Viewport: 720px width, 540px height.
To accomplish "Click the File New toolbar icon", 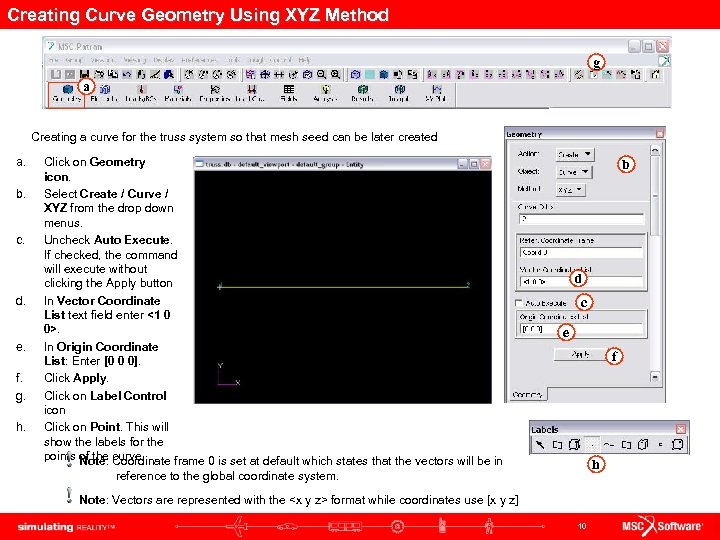I will click(x=56, y=74).
